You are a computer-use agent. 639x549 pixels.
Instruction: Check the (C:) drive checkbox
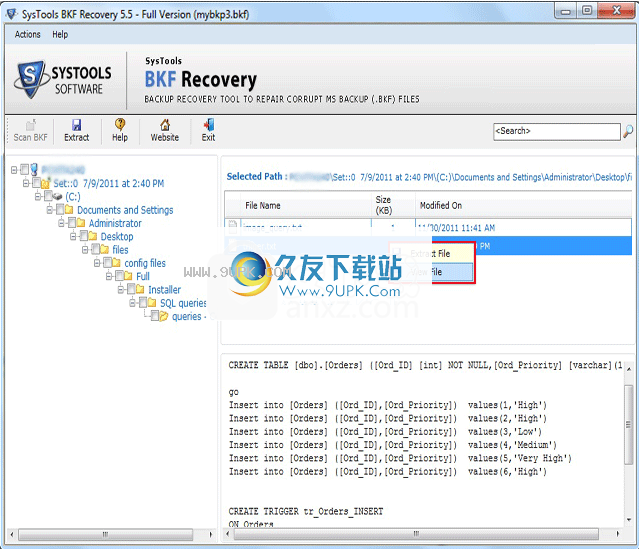point(48,196)
